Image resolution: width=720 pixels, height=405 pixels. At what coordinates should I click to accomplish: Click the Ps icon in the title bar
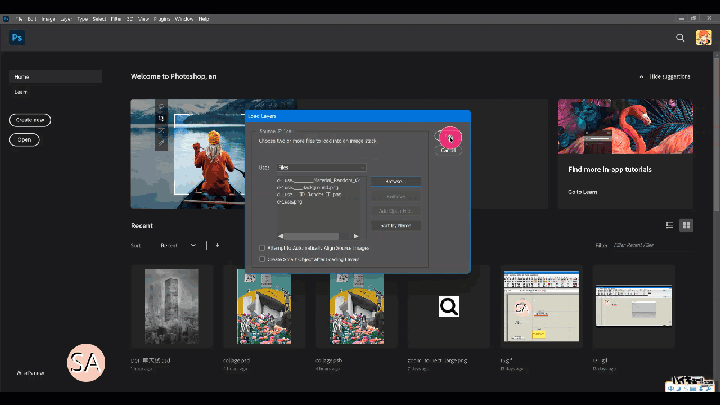(x=6, y=19)
